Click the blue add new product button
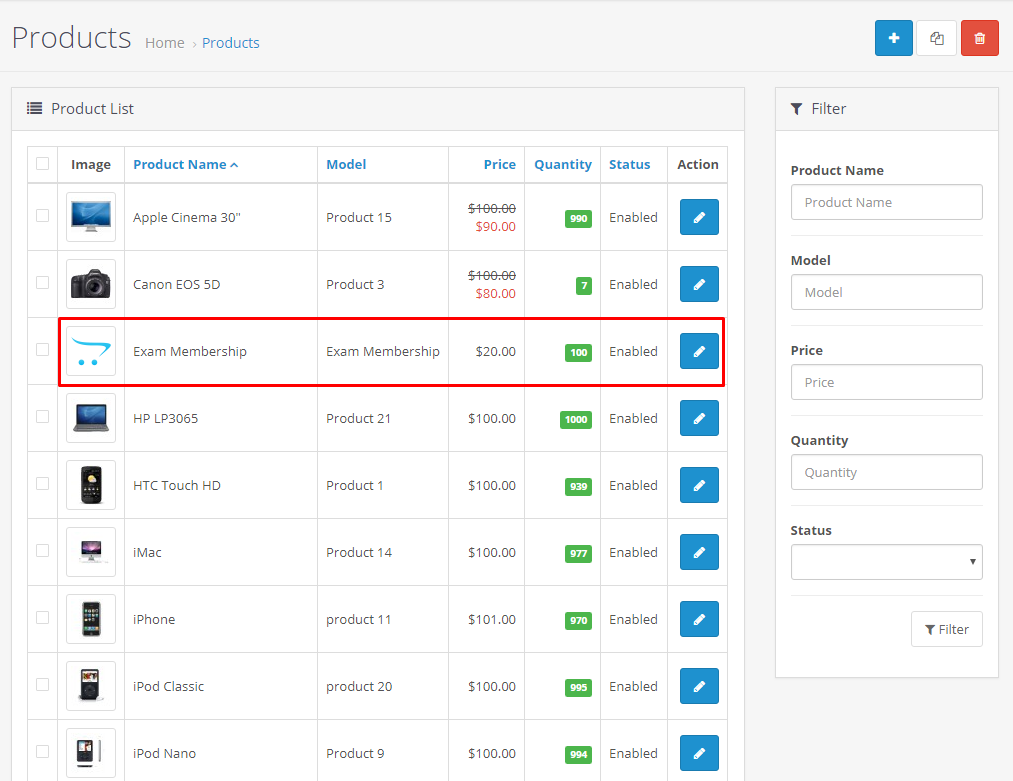The image size is (1013, 781). click(893, 38)
